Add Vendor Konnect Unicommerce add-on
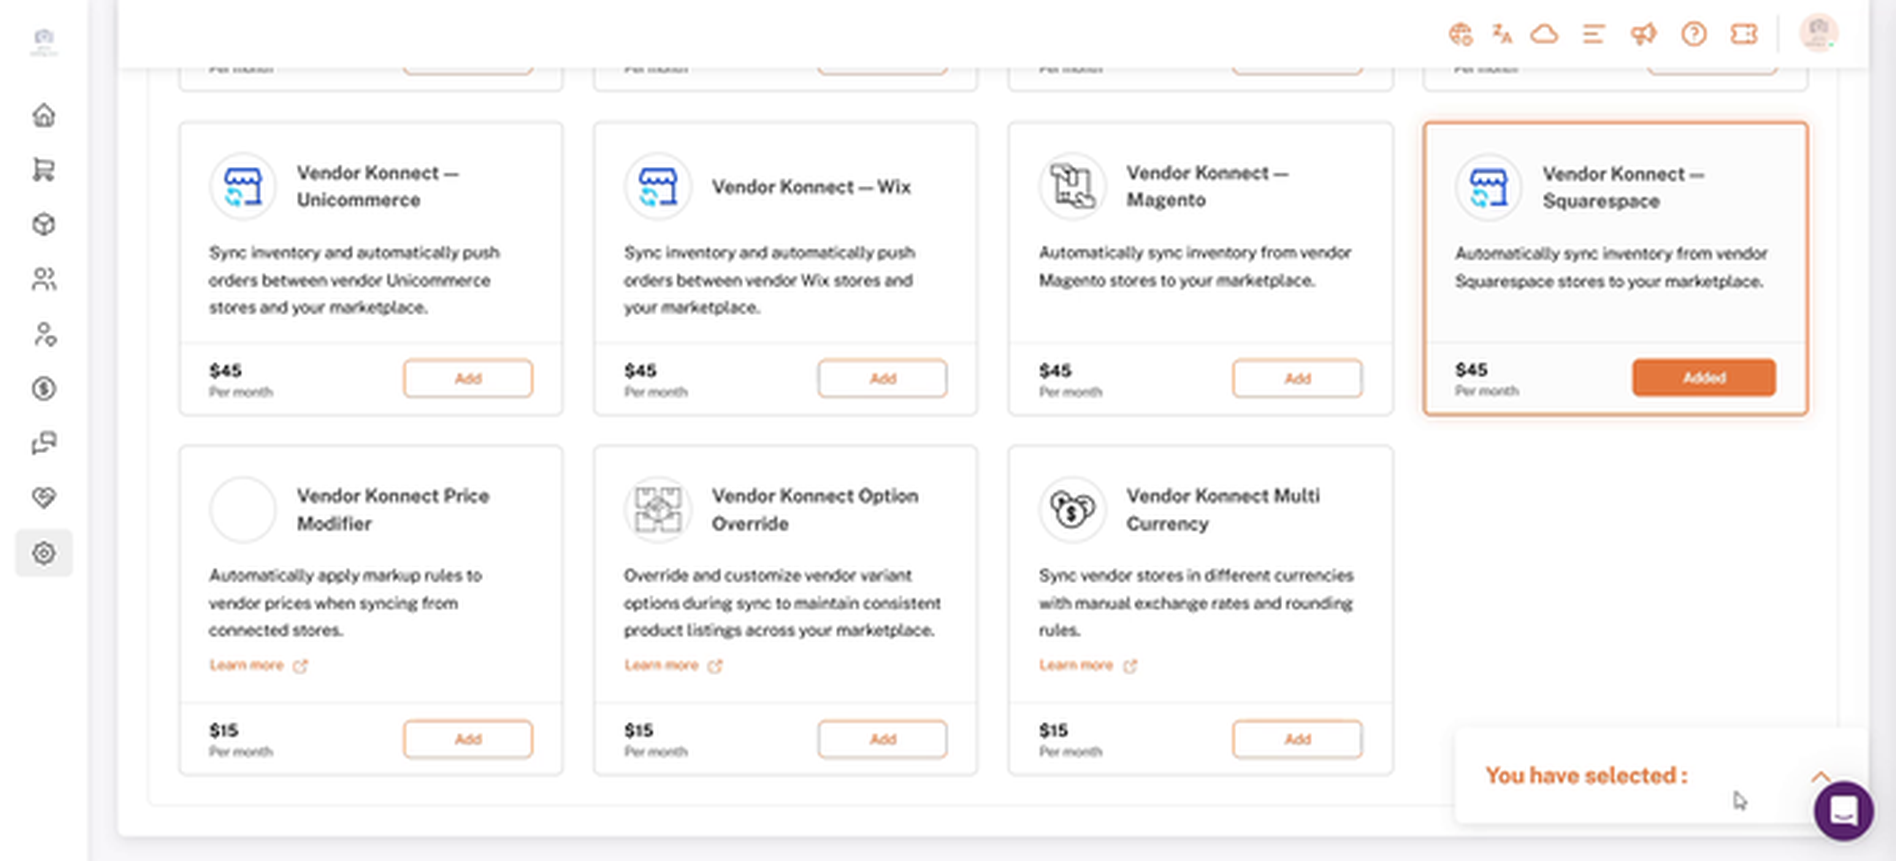The width and height of the screenshot is (1896, 861). [468, 378]
